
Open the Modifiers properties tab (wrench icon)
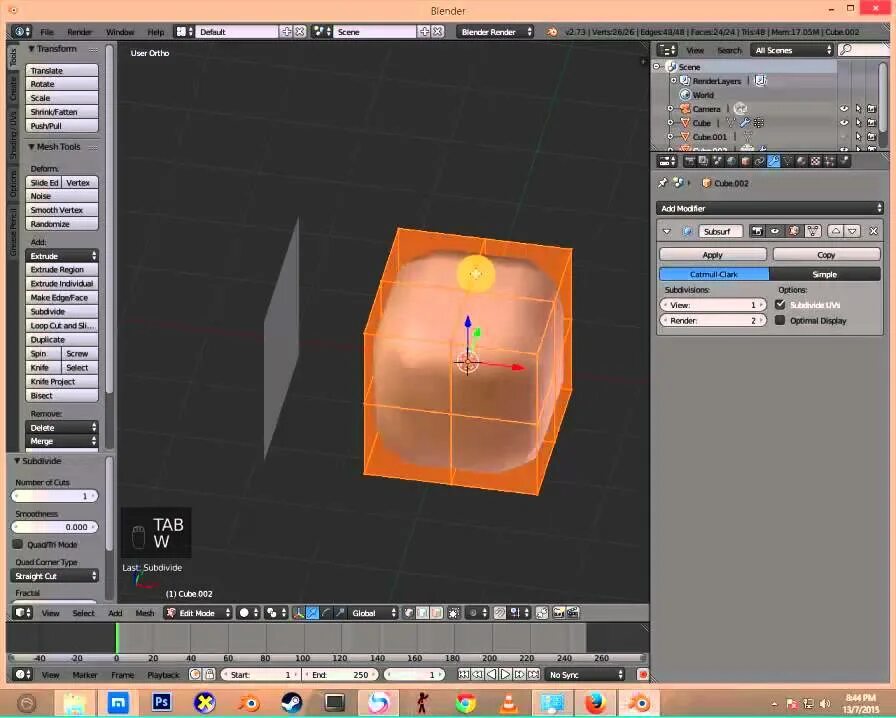[774, 161]
